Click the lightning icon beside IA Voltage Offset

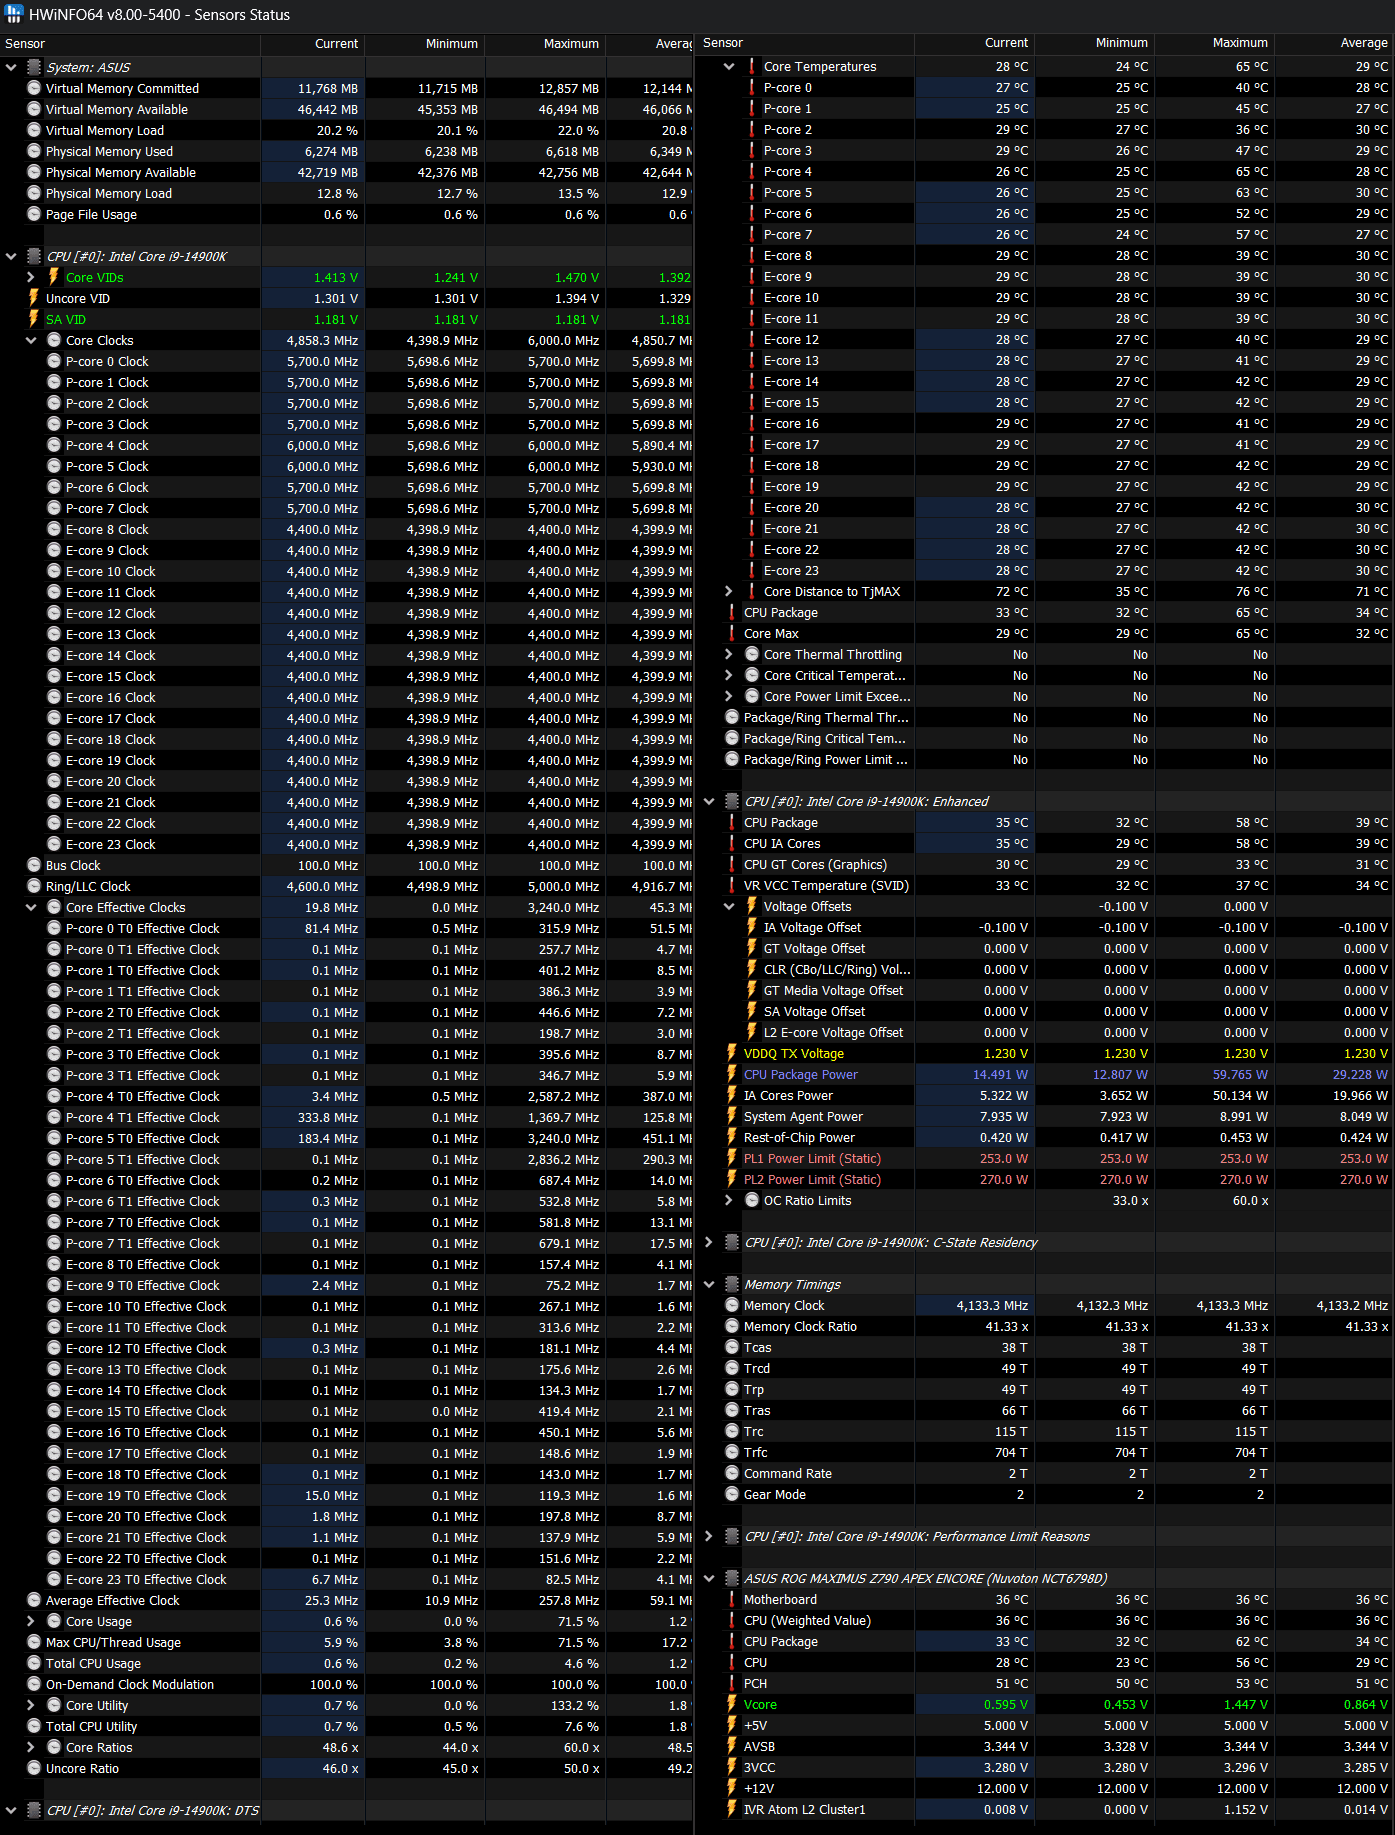[752, 927]
